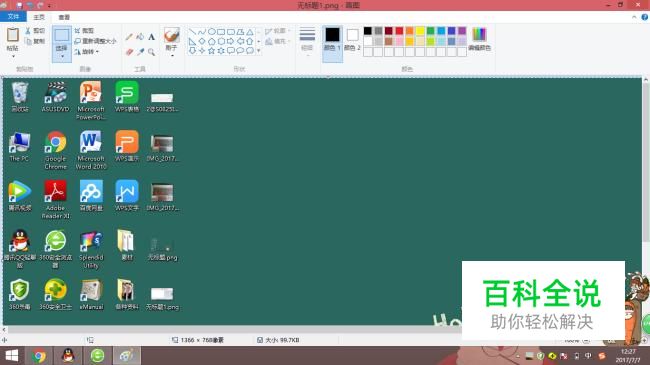Click the Cut scissors icon
Image resolution: width=650 pixels, height=365 pixels.
click(x=28, y=31)
